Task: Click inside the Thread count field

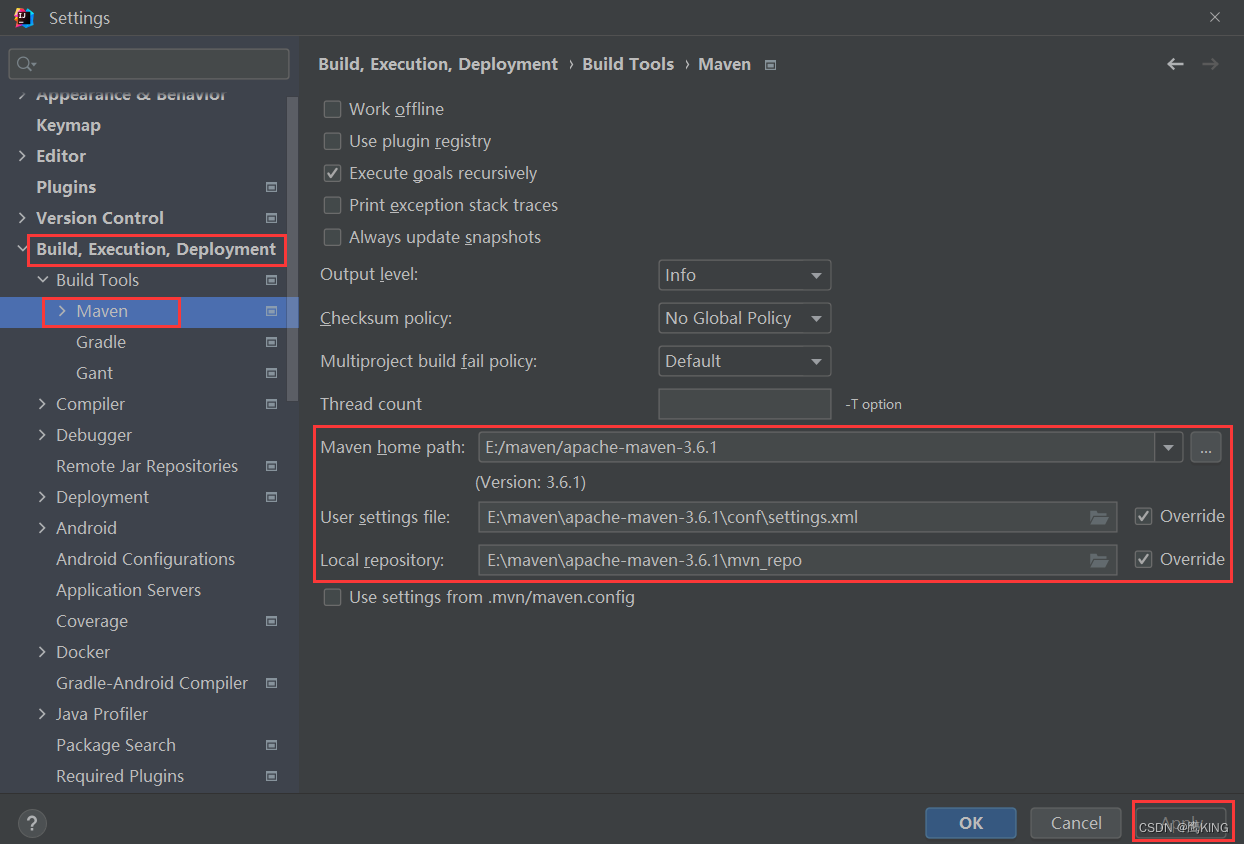Action: pyautogui.click(x=744, y=404)
